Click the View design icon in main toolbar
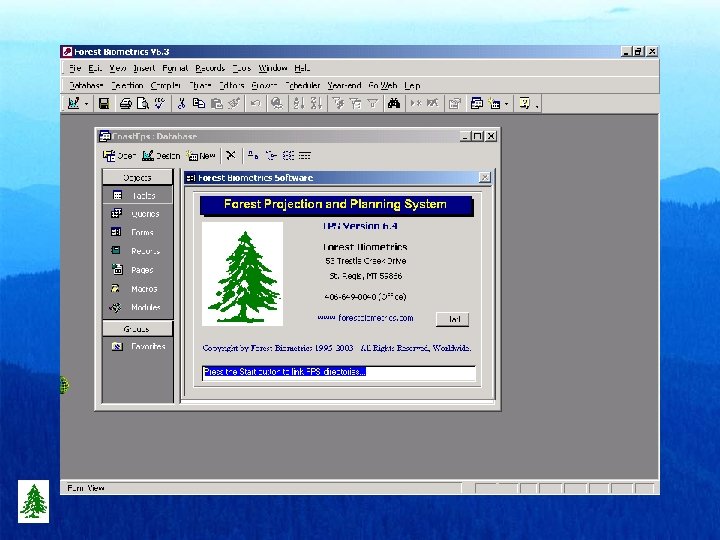This screenshot has width=720, height=540. coord(73,103)
